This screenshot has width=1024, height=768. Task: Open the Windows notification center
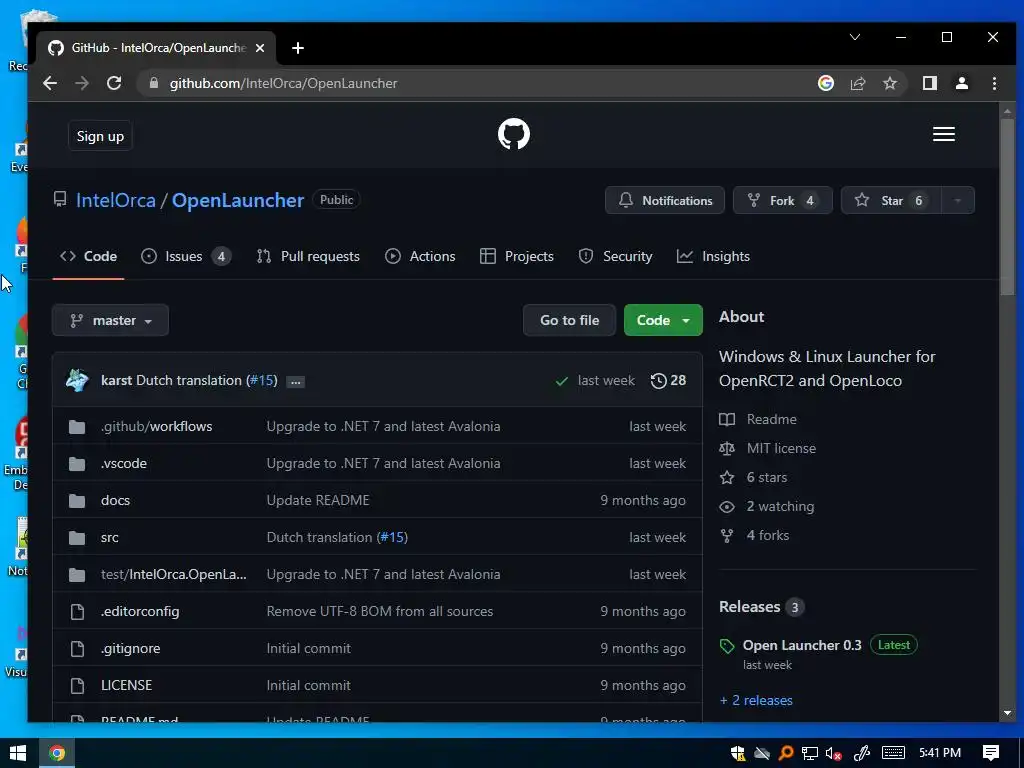tap(991, 753)
